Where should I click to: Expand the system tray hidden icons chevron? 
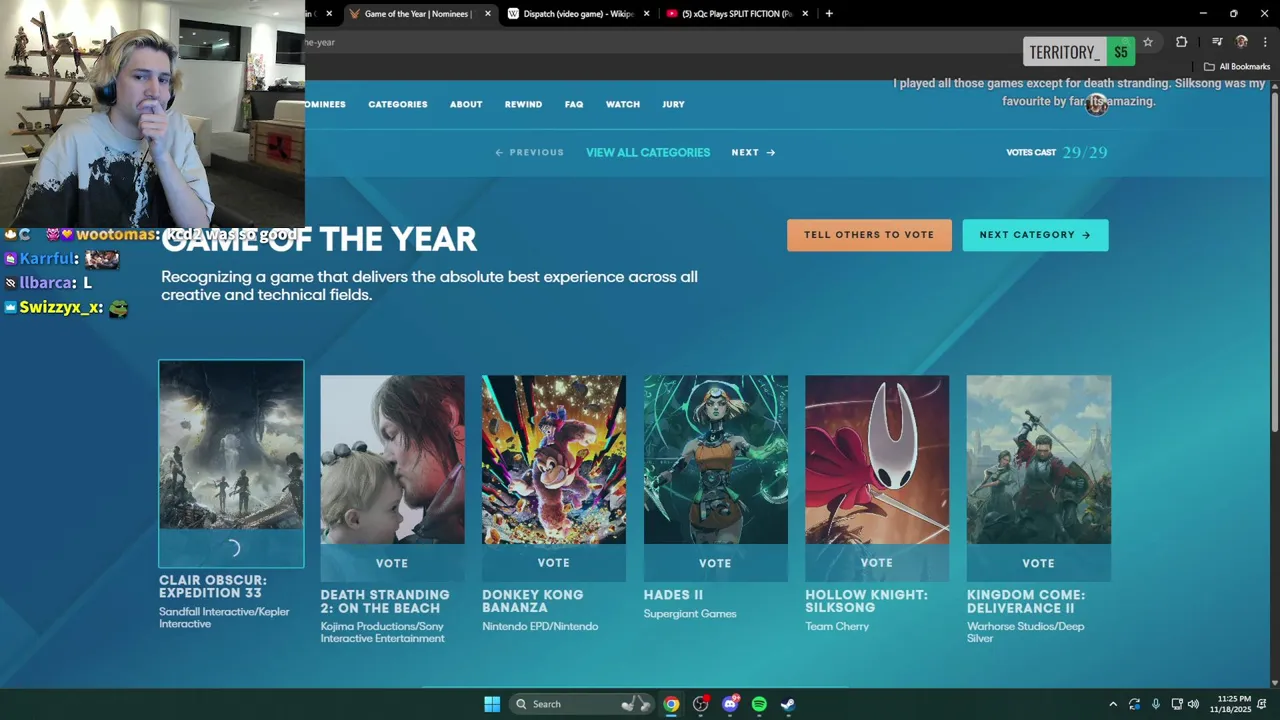pos(1113,704)
